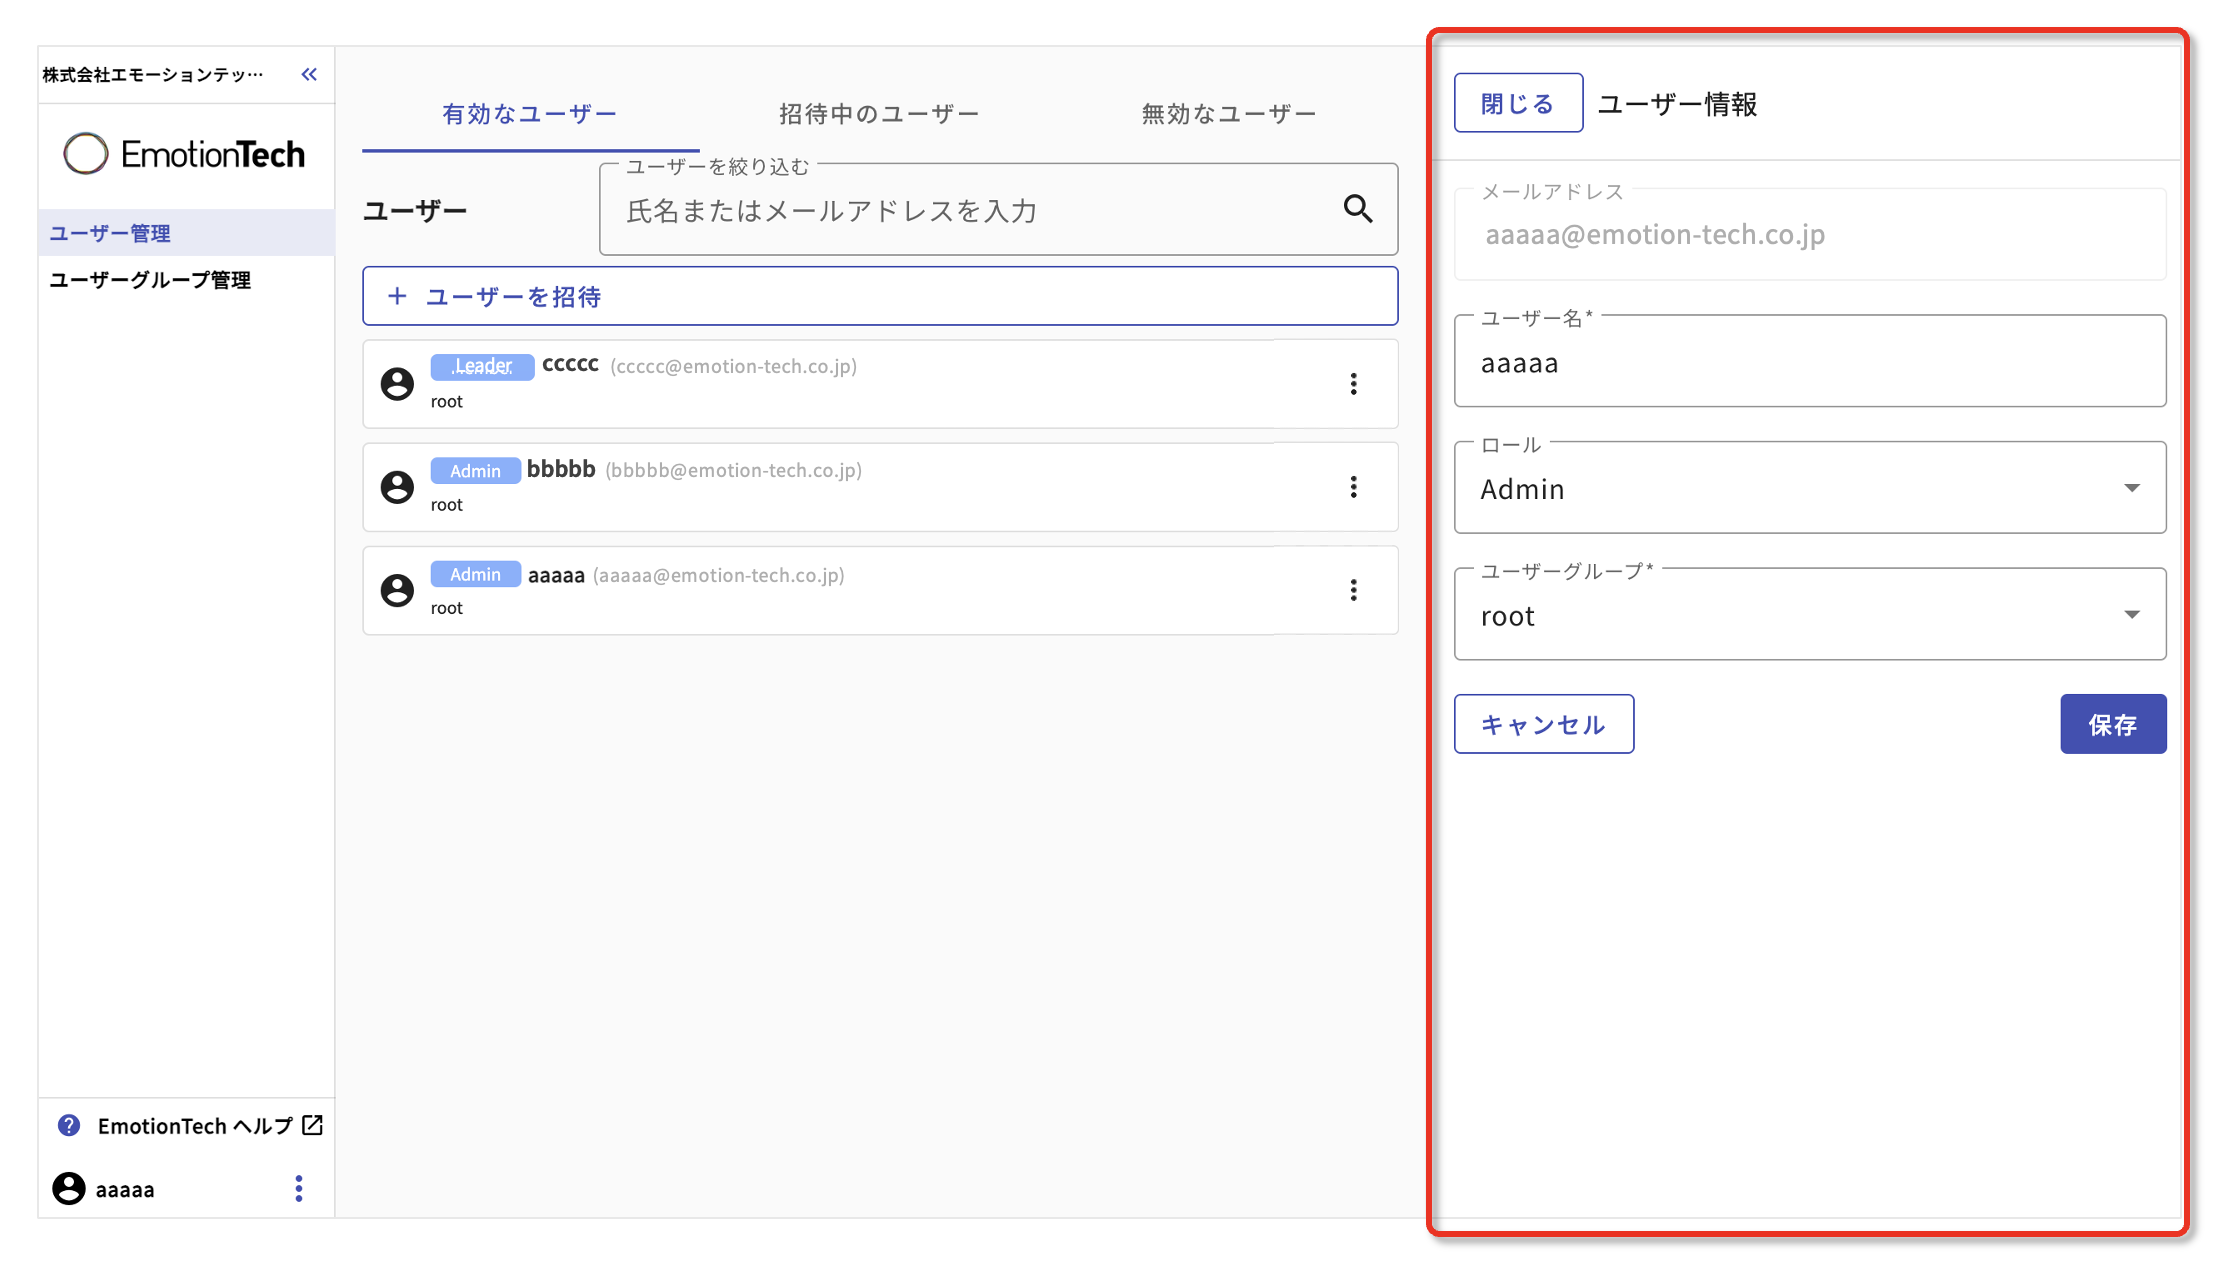Select 有効なユーザー tab

point(530,114)
